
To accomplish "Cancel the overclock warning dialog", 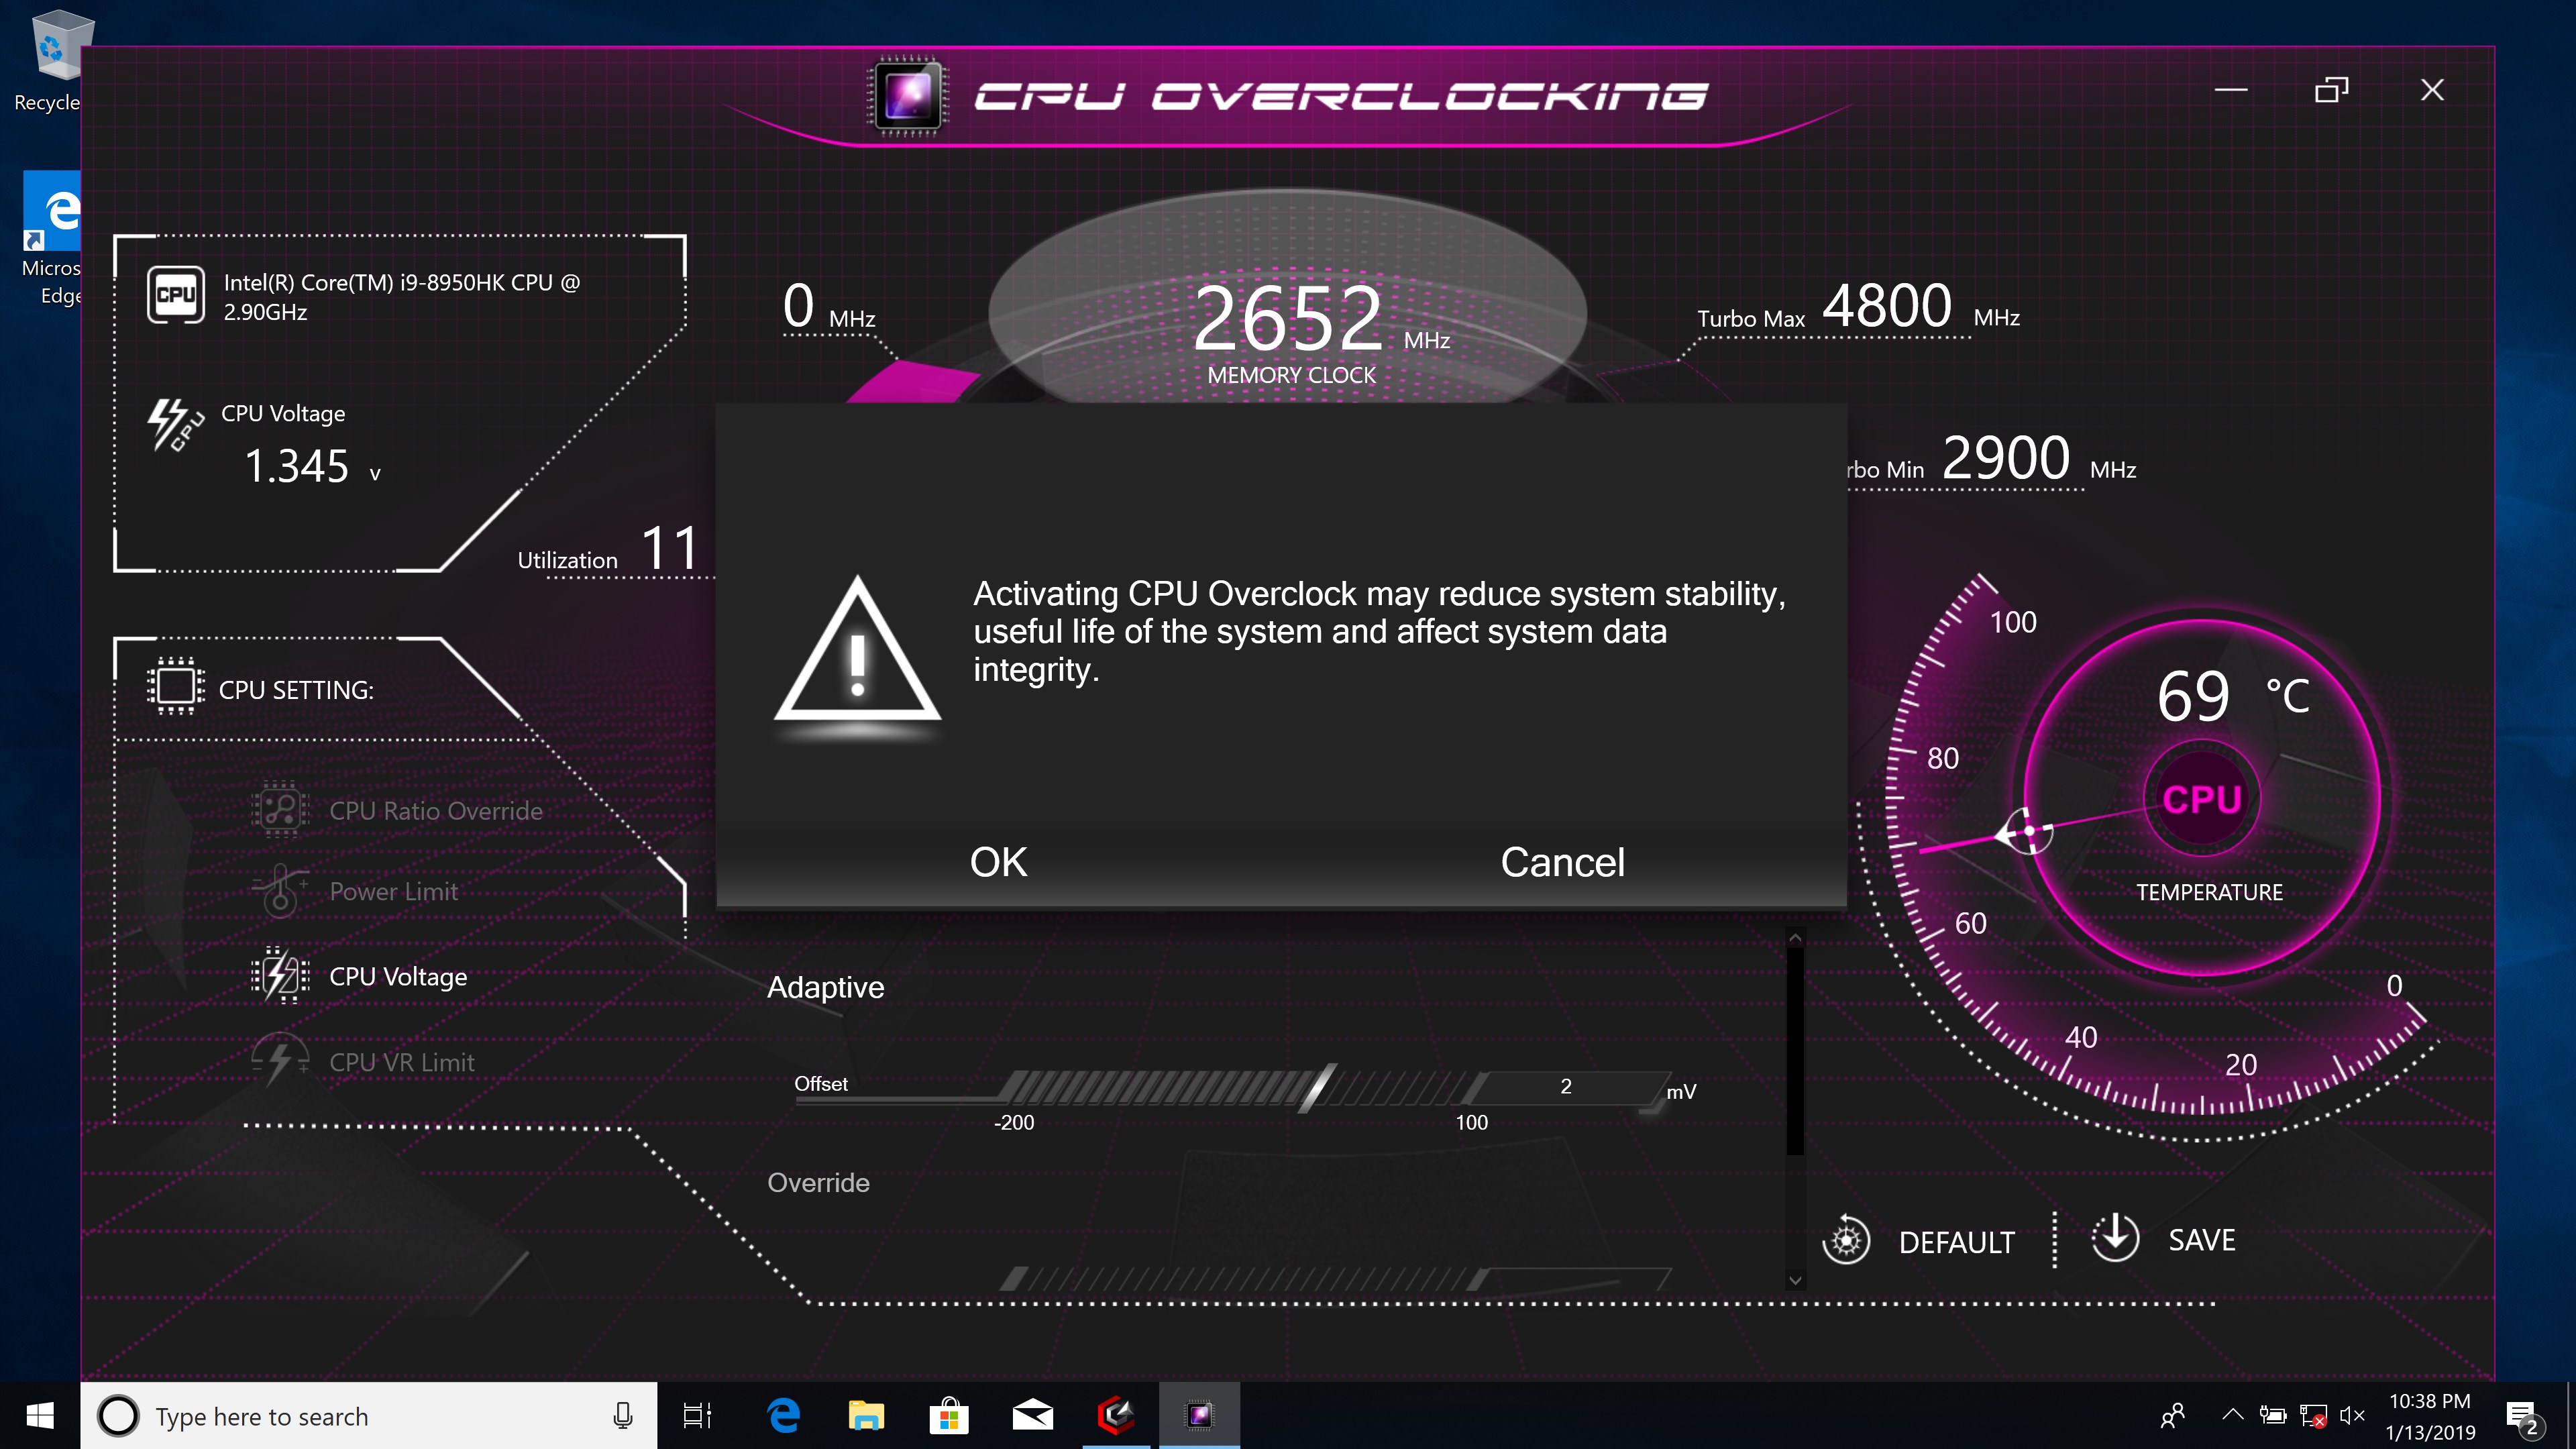I will (1562, 862).
